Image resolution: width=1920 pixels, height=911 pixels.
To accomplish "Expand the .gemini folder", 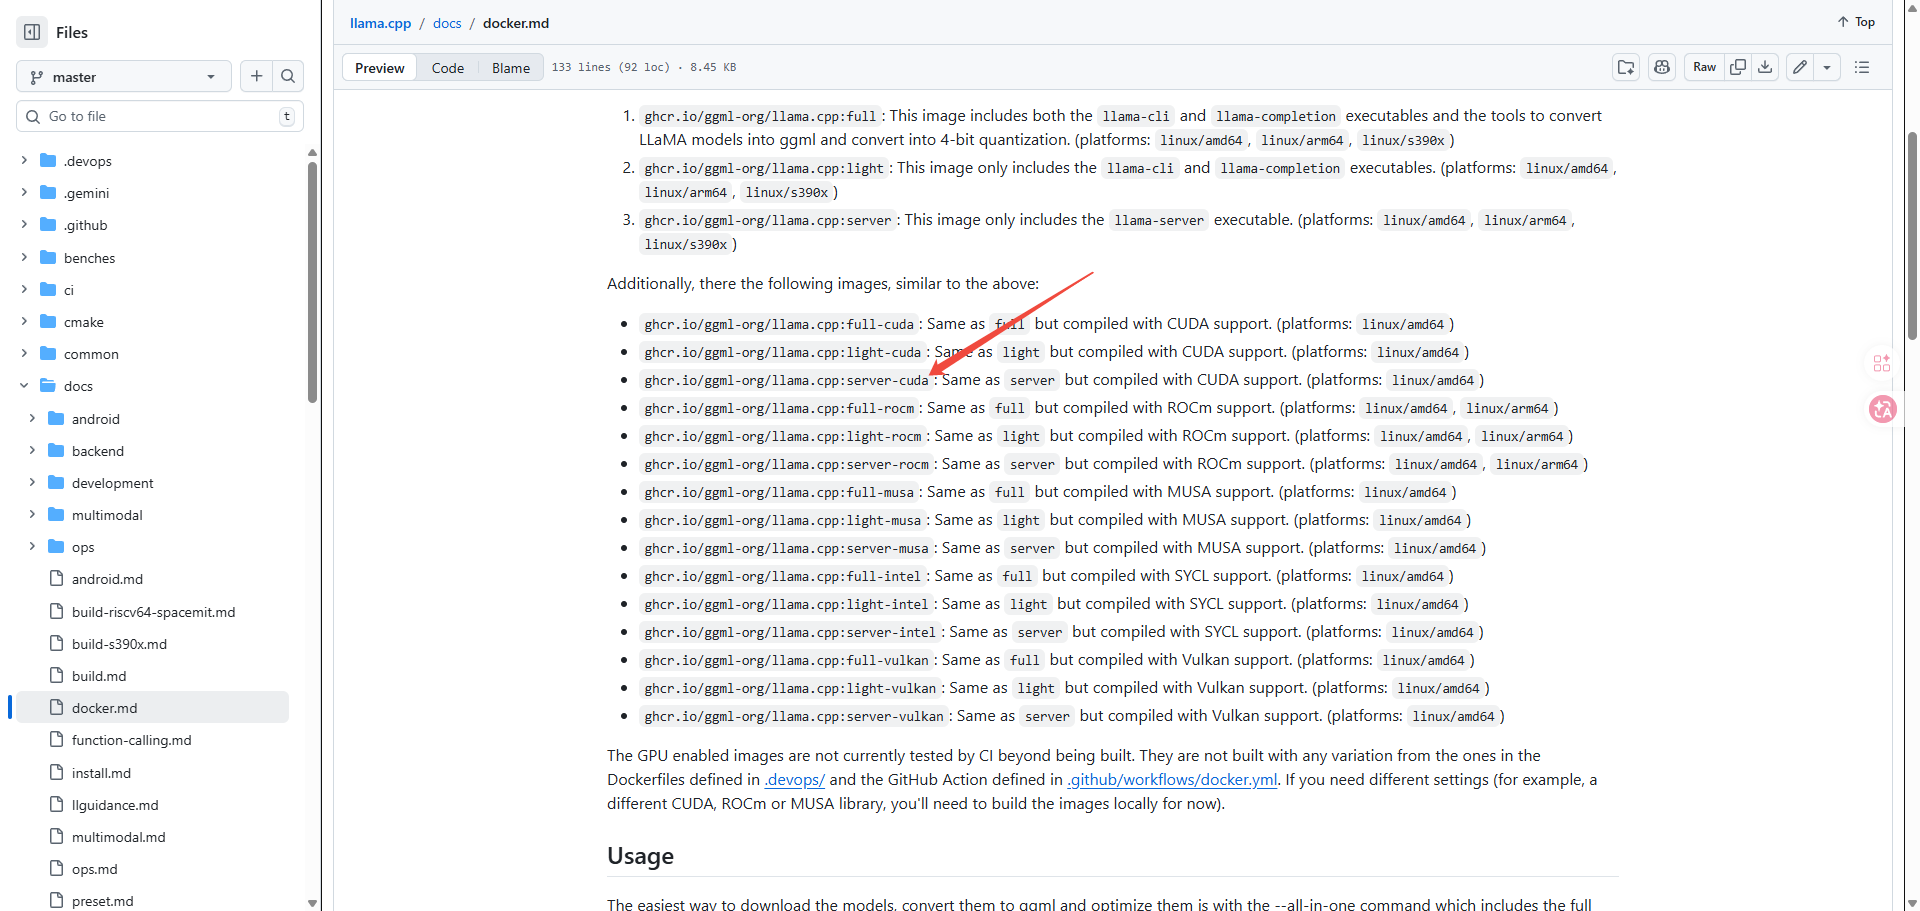I will [24, 192].
